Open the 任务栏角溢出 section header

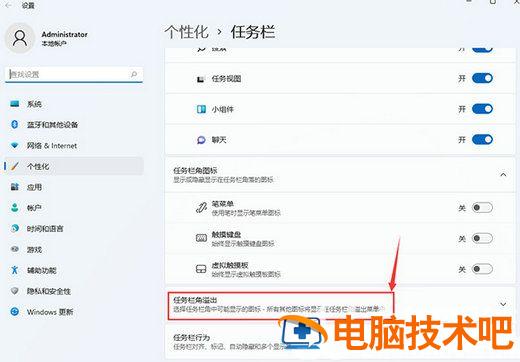(340, 305)
